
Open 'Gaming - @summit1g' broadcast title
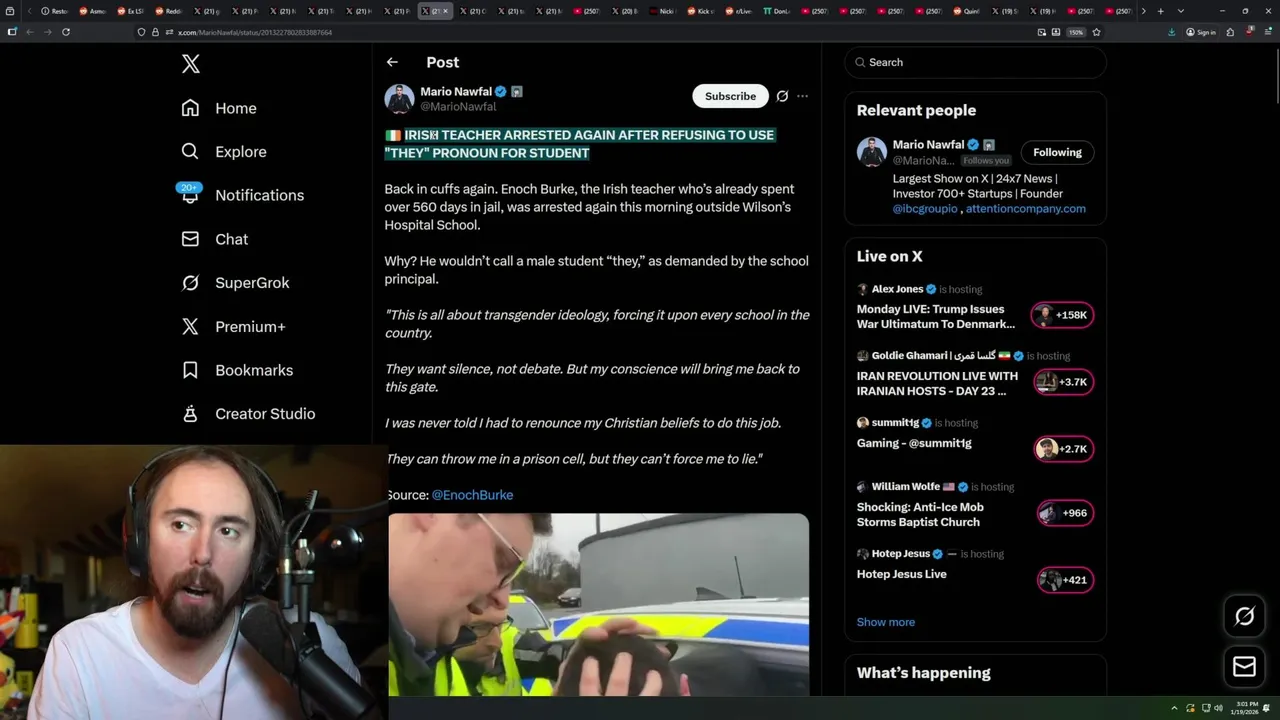click(x=914, y=443)
